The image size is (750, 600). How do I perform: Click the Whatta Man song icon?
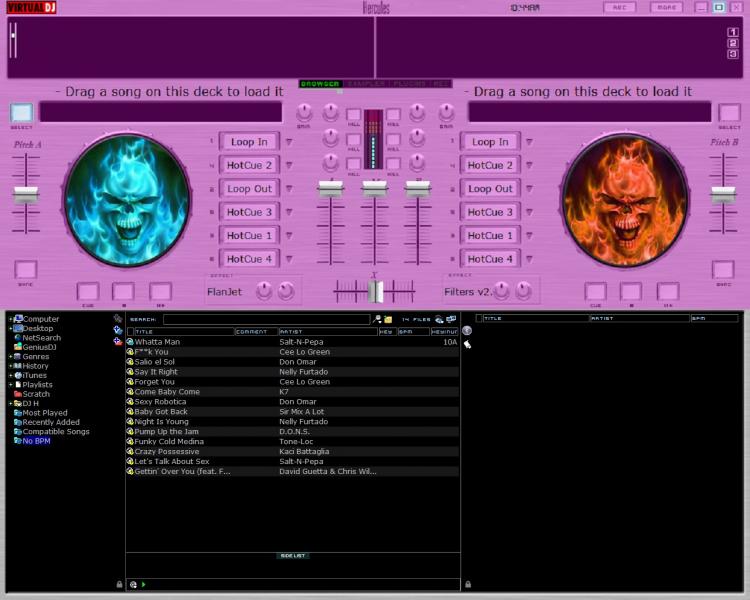coord(130,342)
